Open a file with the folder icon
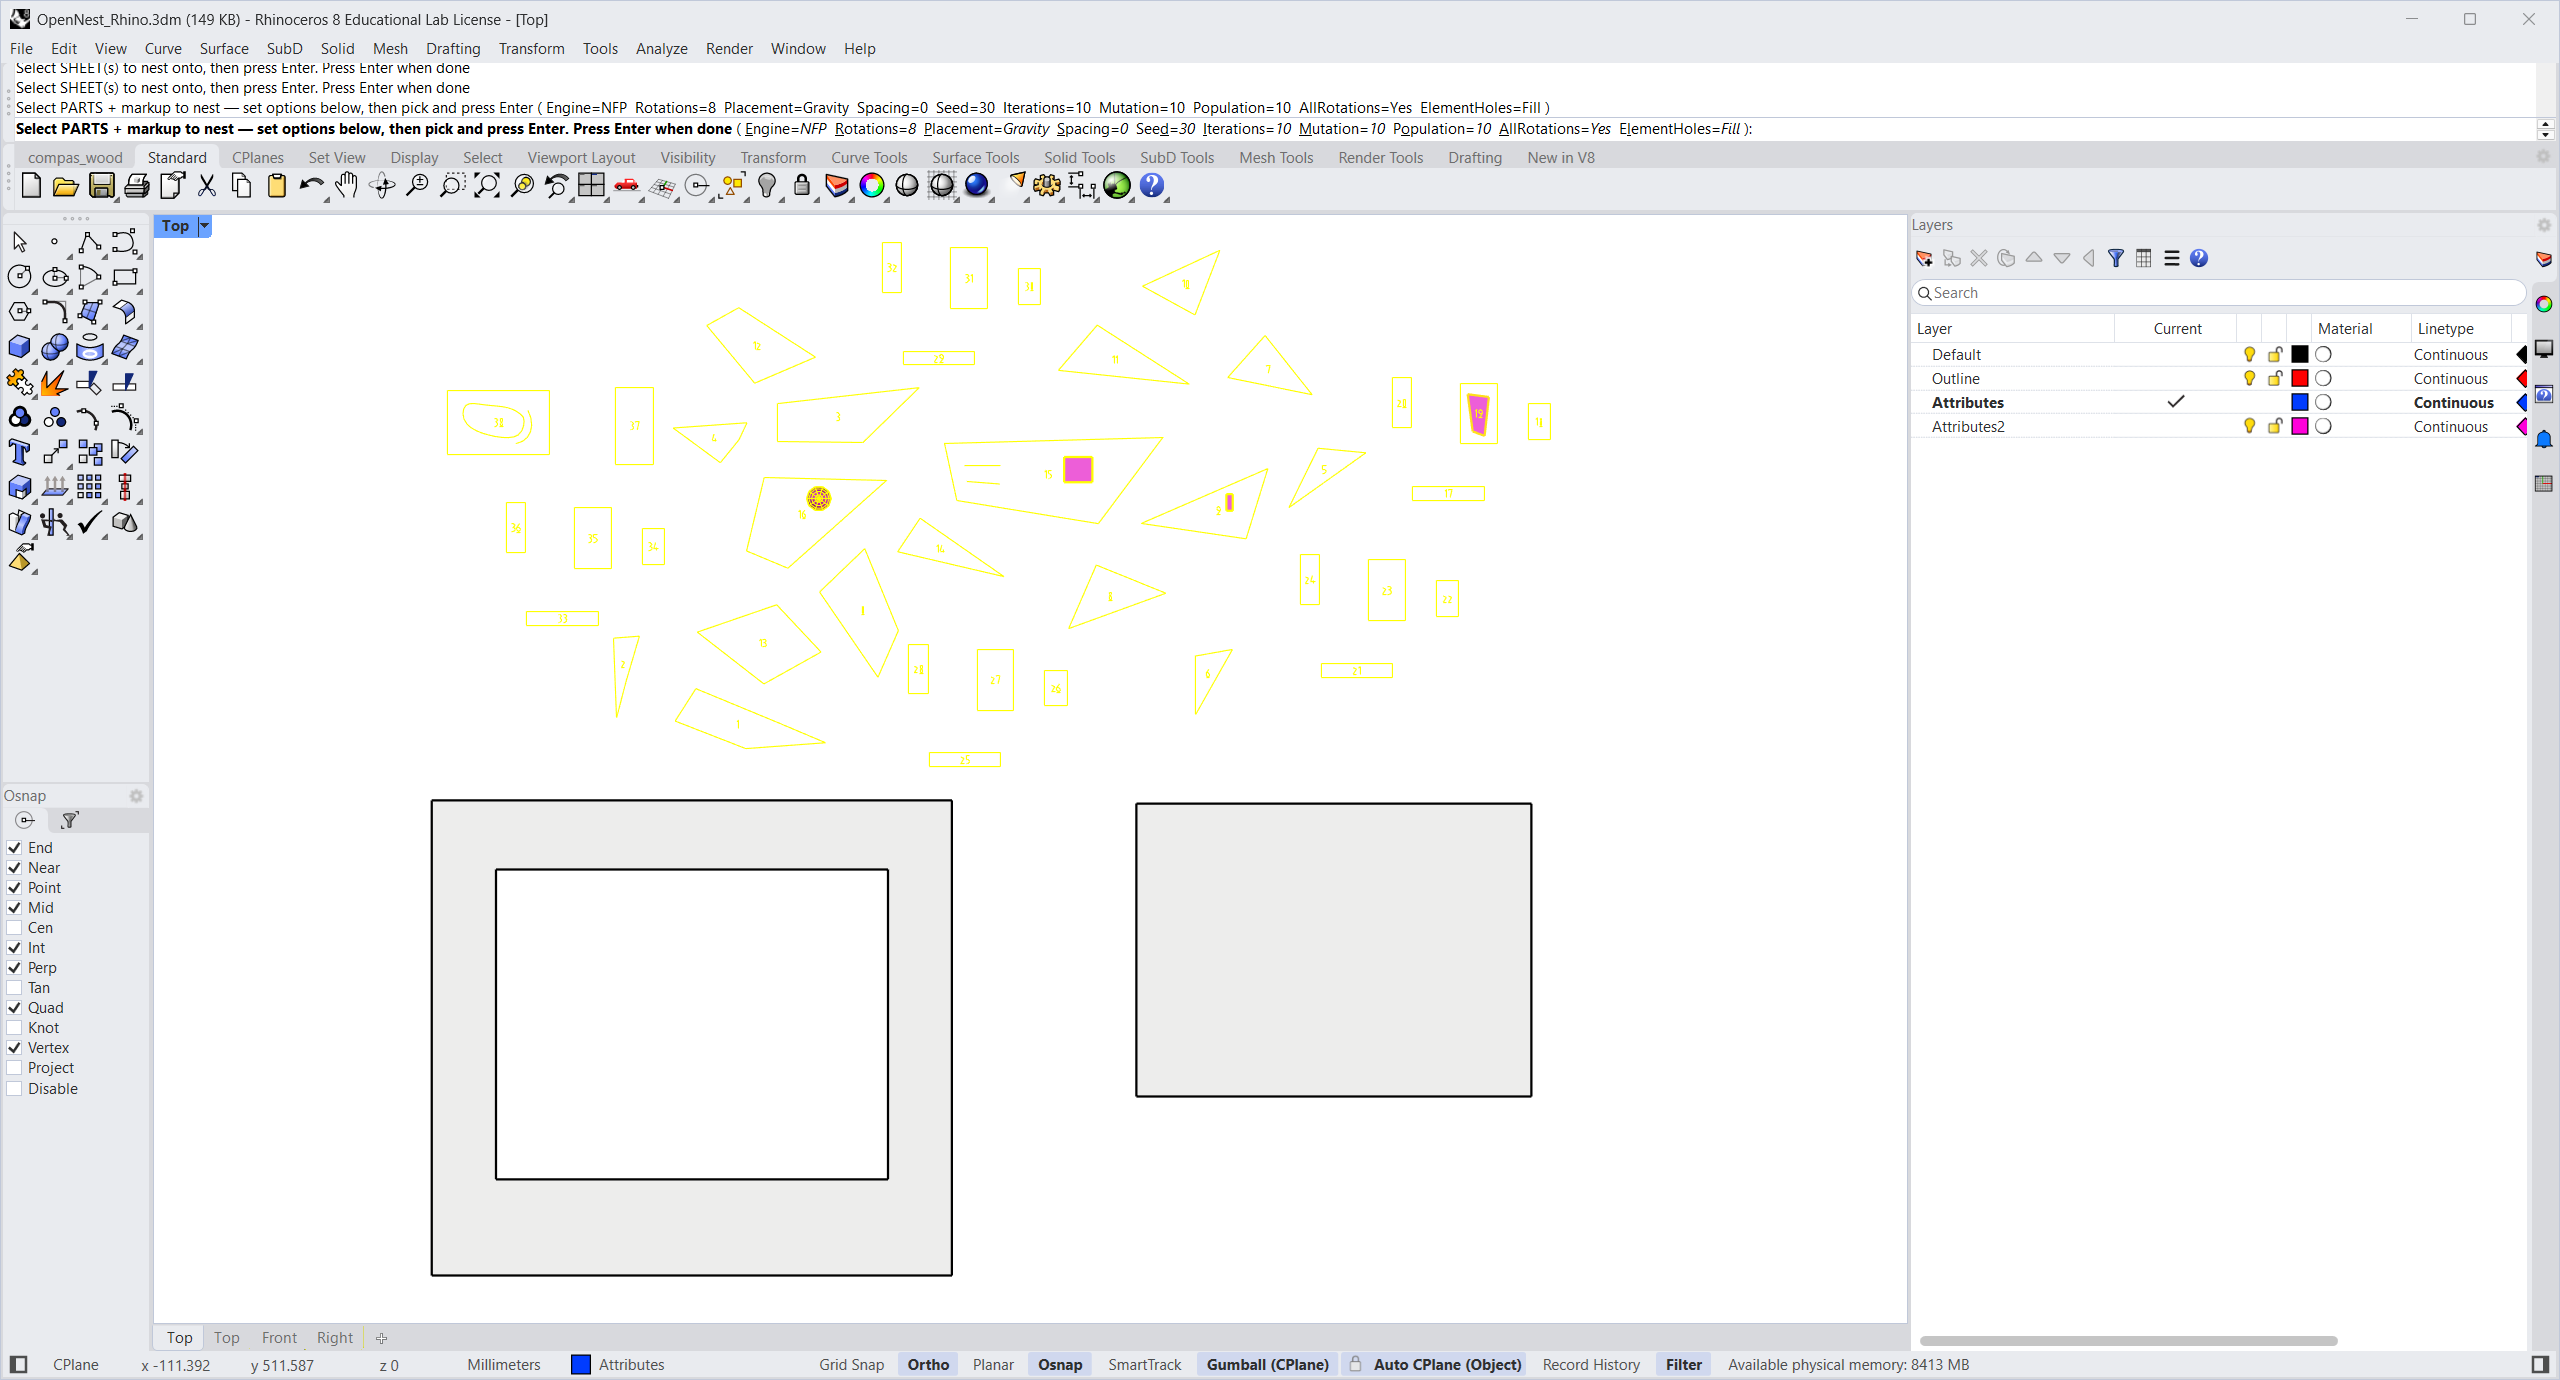The height and width of the screenshot is (1380, 2560). 66,186
